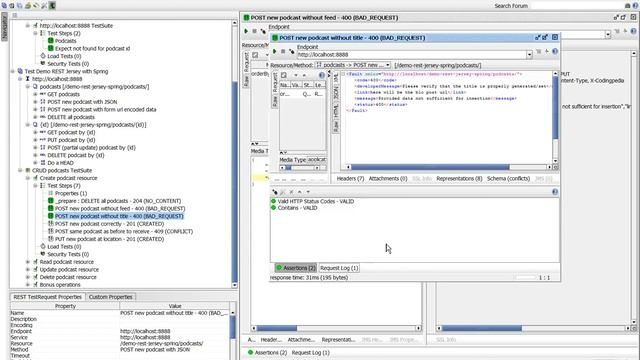The width and height of the screenshot is (640, 360).
Task: Click the Load Tests icon under Create podcast resource
Action: [43, 247]
